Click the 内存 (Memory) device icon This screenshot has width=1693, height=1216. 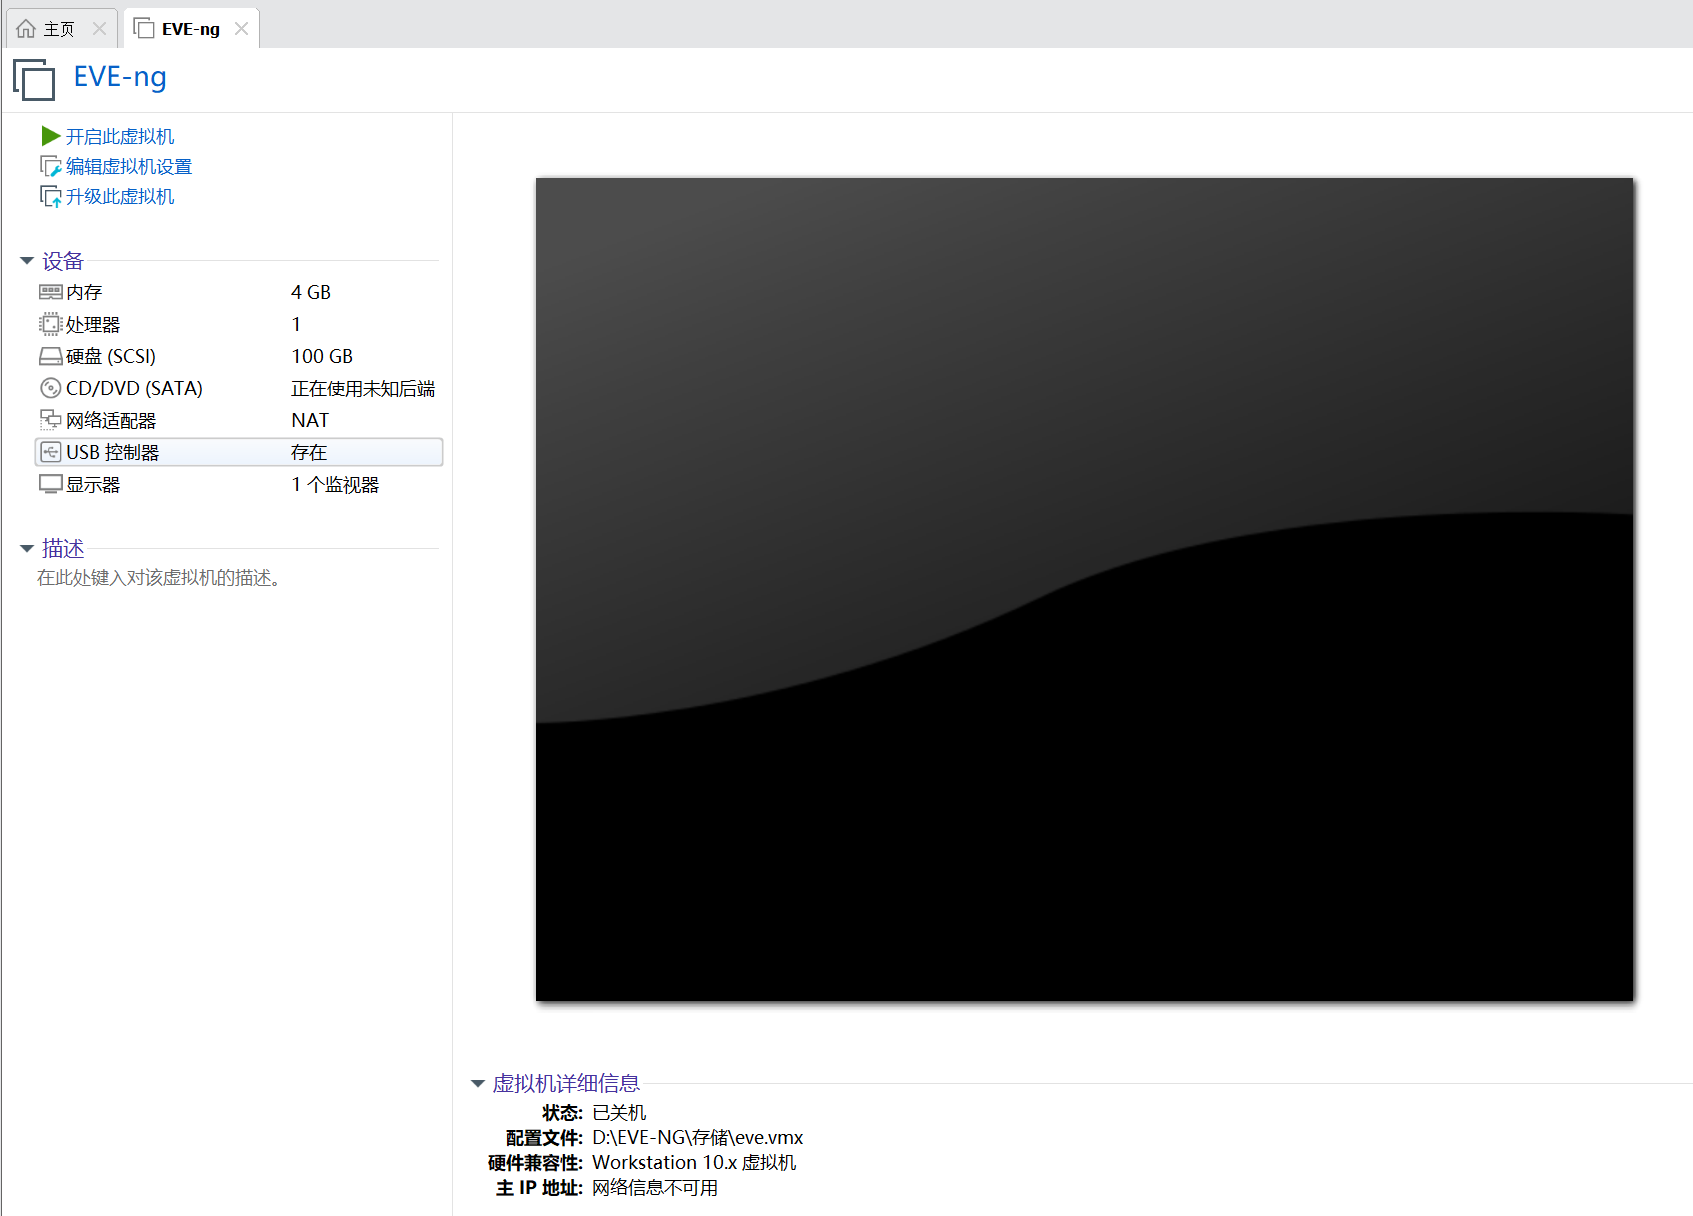click(x=50, y=291)
